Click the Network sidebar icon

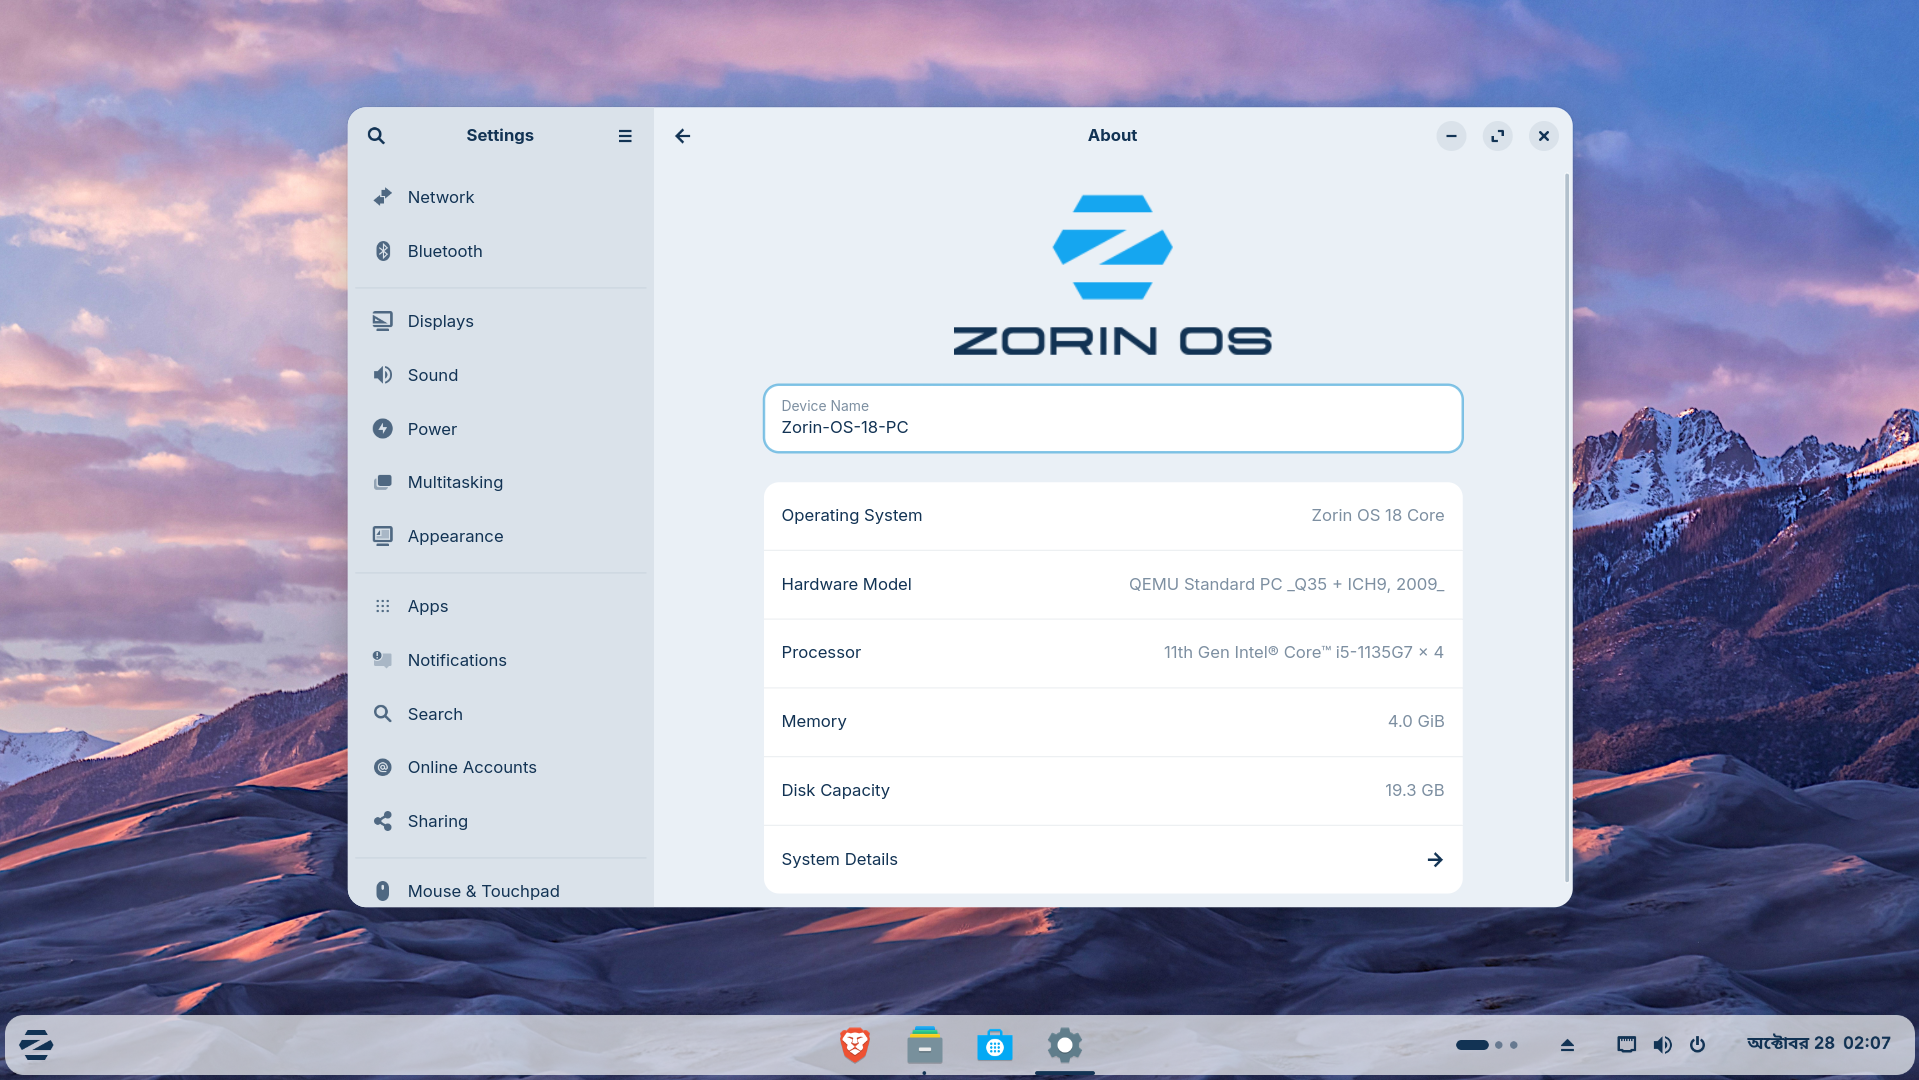(383, 197)
